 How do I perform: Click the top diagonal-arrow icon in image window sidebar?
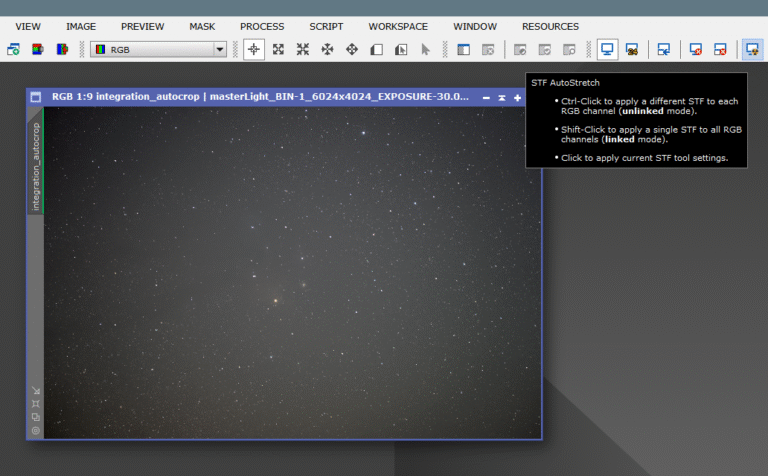[36, 390]
